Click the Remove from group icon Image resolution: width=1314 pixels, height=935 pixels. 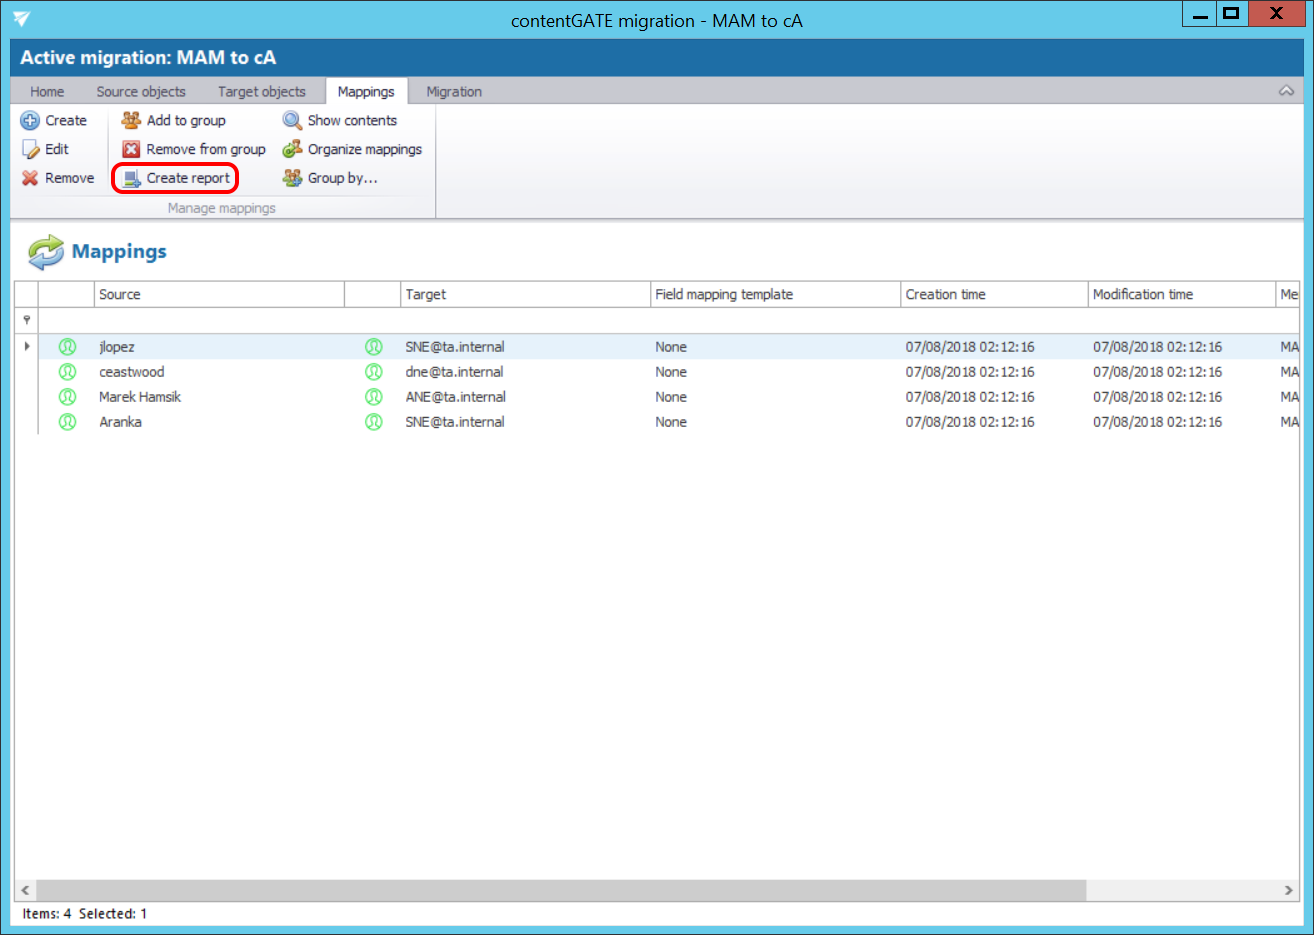pyautogui.click(x=131, y=150)
